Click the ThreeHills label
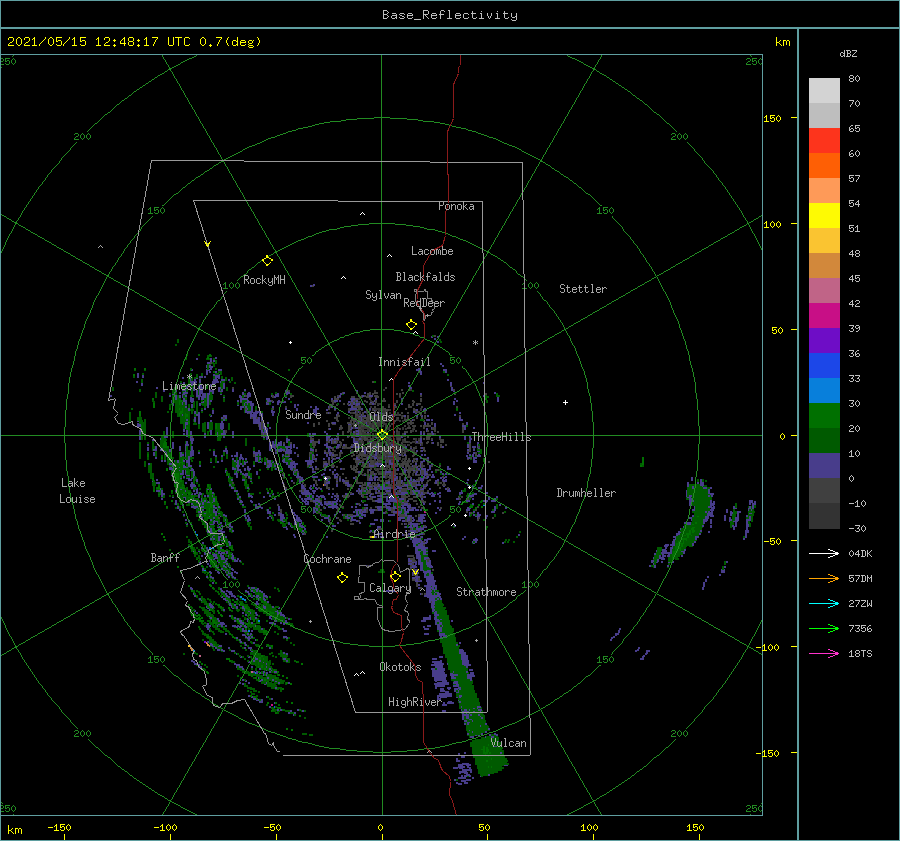 [x=501, y=437]
